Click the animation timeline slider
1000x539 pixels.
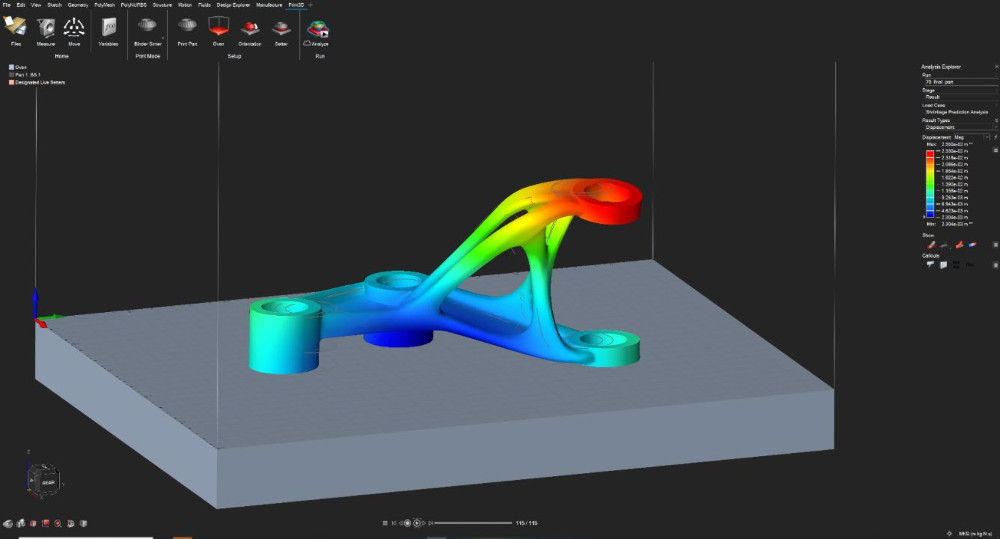pos(470,523)
